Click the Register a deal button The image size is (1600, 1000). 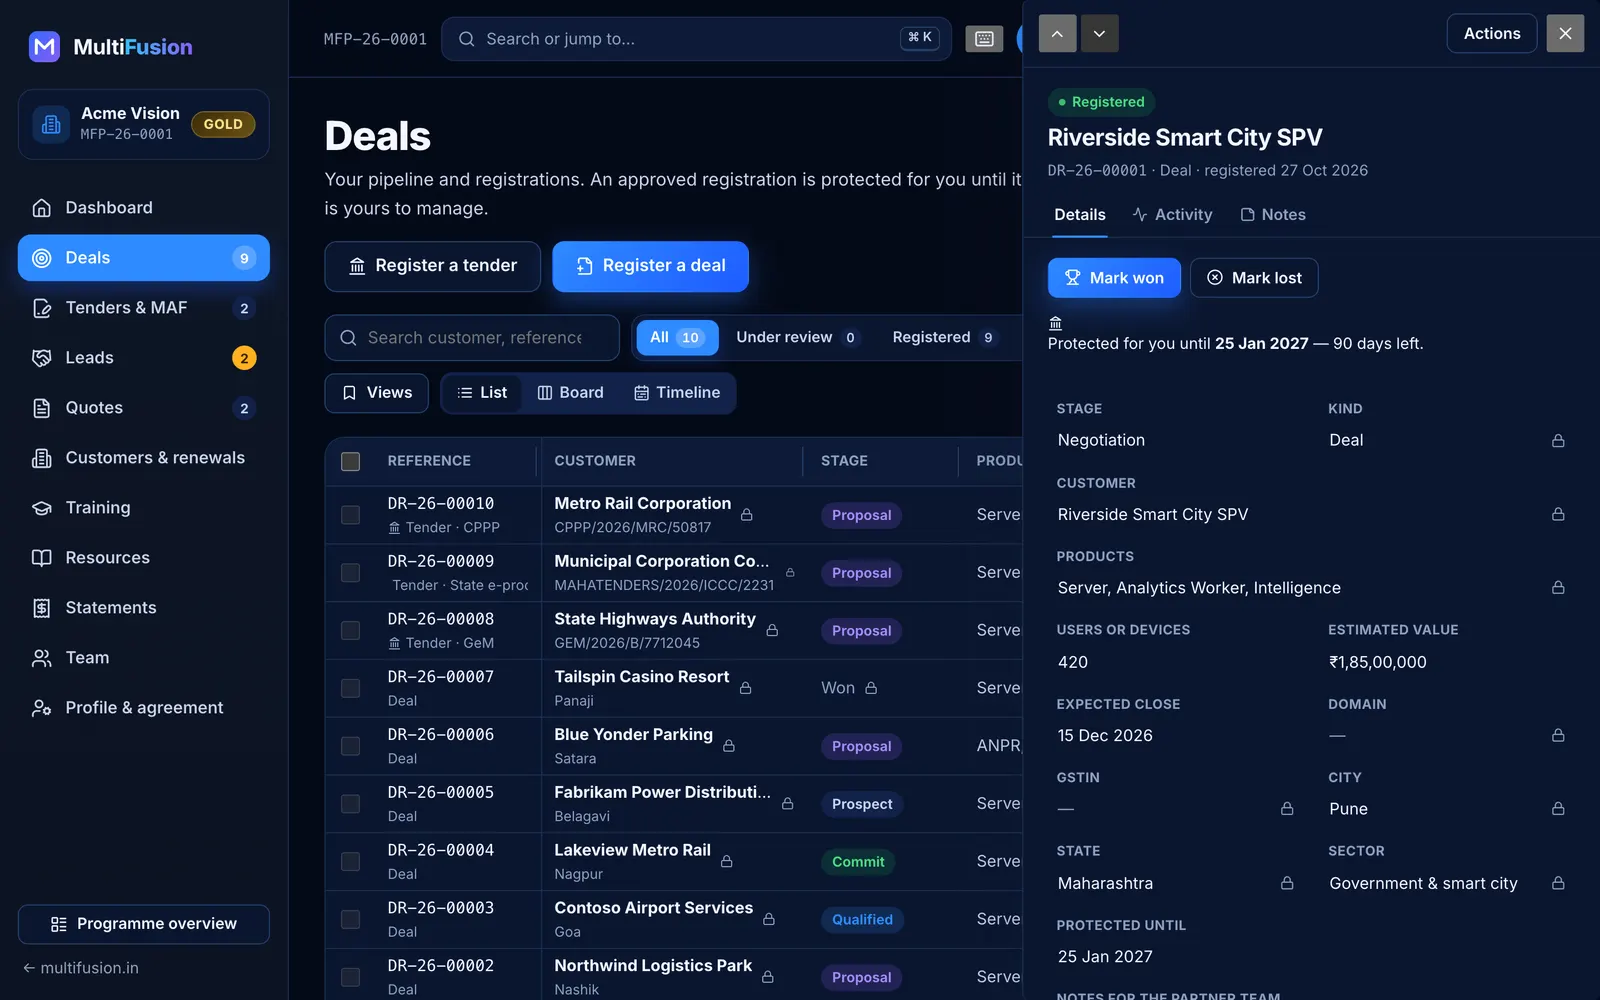click(x=651, y=266)
